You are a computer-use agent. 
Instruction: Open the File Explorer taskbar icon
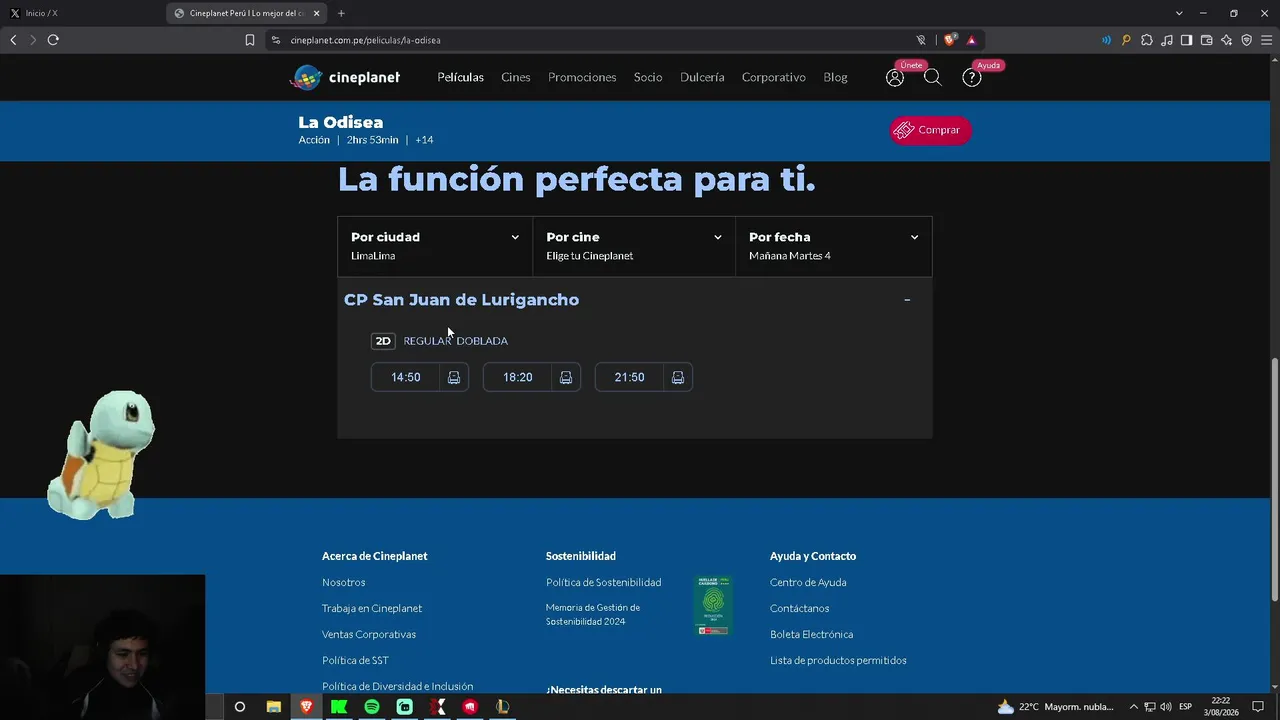(x=273, y=706)
